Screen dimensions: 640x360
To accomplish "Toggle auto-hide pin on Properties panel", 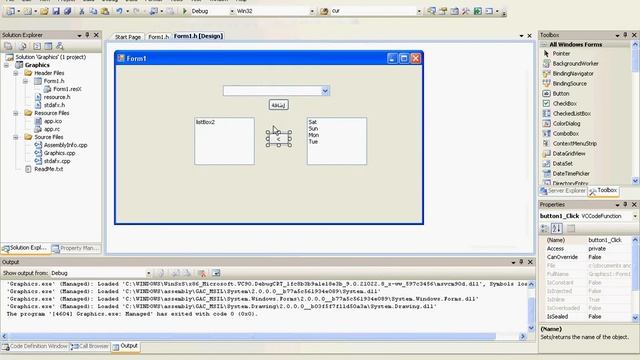I will [625, 204].
